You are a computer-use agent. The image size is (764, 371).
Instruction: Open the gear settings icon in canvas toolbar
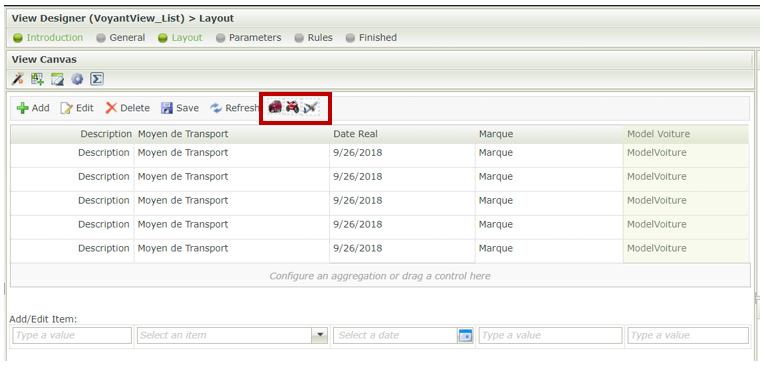pyautogui.click(x=77, y=79)
